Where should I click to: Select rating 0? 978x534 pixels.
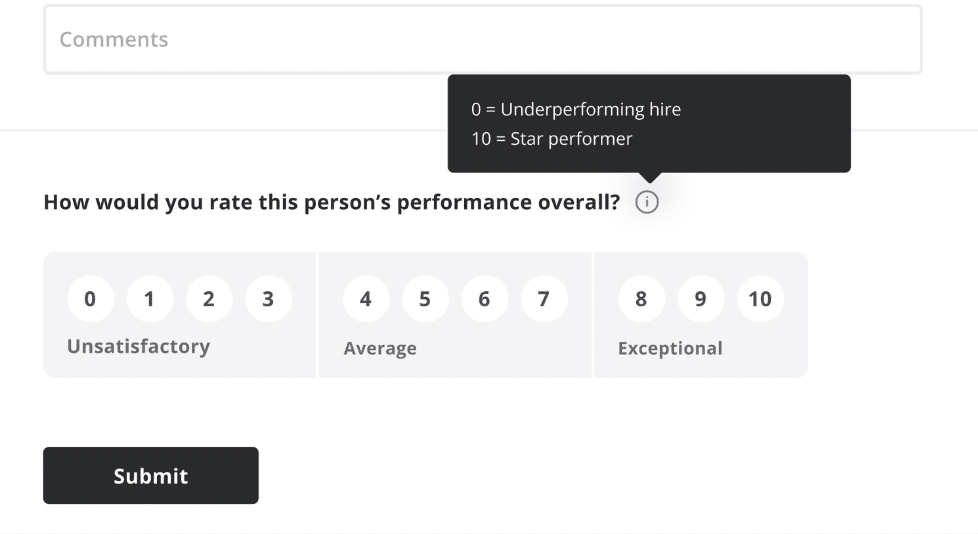[x=90, y=299]
